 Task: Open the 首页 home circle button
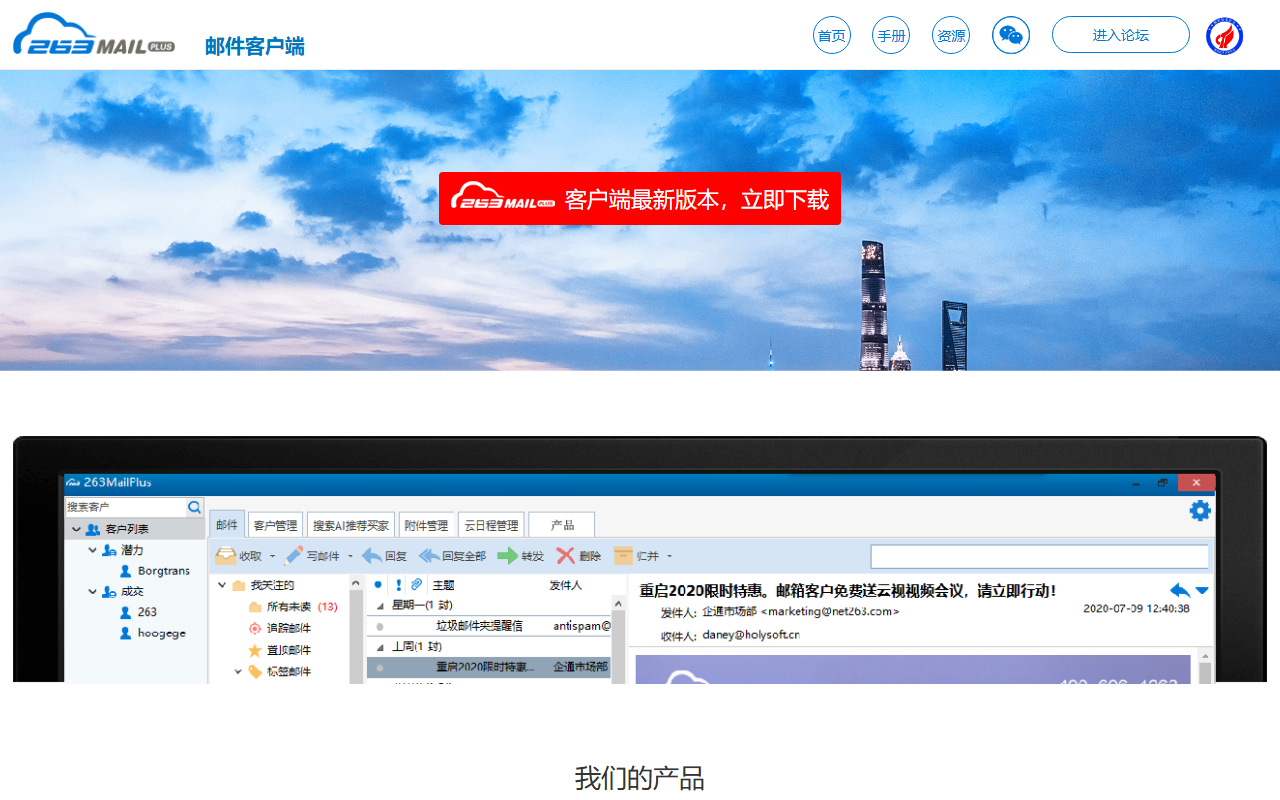click(x=832, y=35)
